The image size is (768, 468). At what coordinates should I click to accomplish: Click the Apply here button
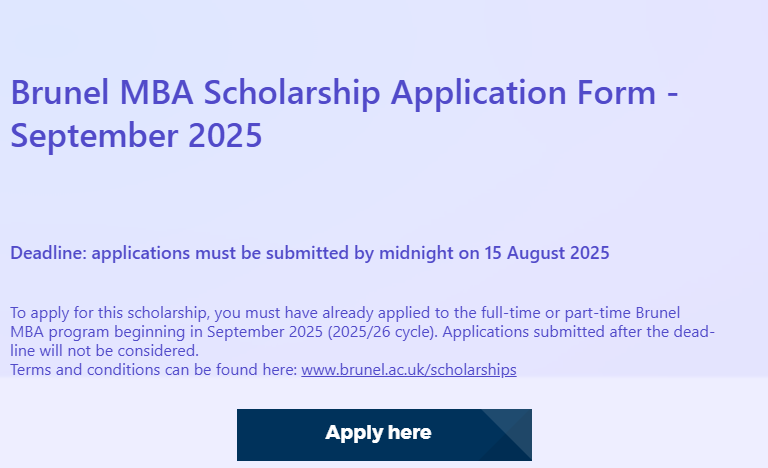(x=378, y=434)
